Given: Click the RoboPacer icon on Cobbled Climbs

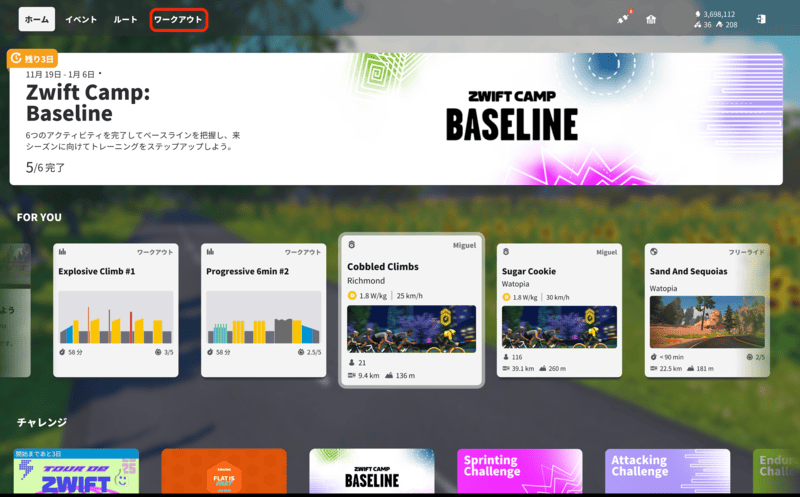Looking at the screenshot, I should 352,245.
